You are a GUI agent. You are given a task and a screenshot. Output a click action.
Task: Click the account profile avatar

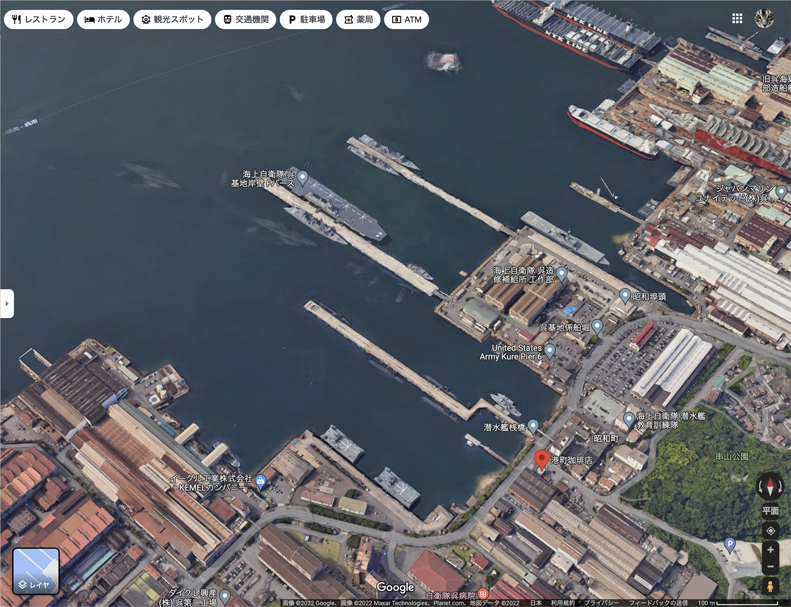[765, 19]
